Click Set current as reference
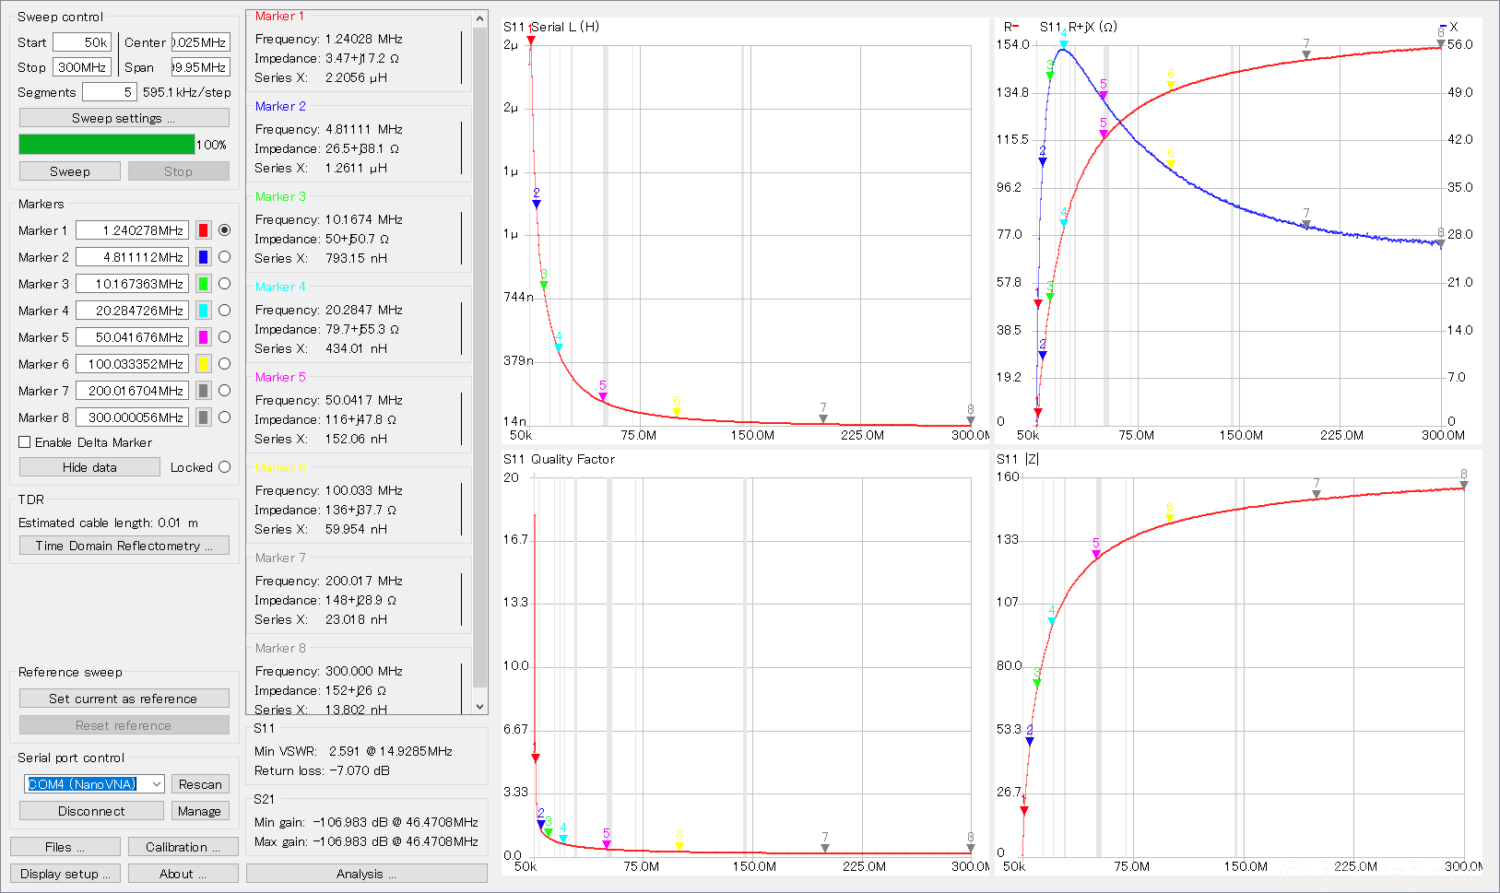This screenshot has width=1500, height=893. [124, 699]
